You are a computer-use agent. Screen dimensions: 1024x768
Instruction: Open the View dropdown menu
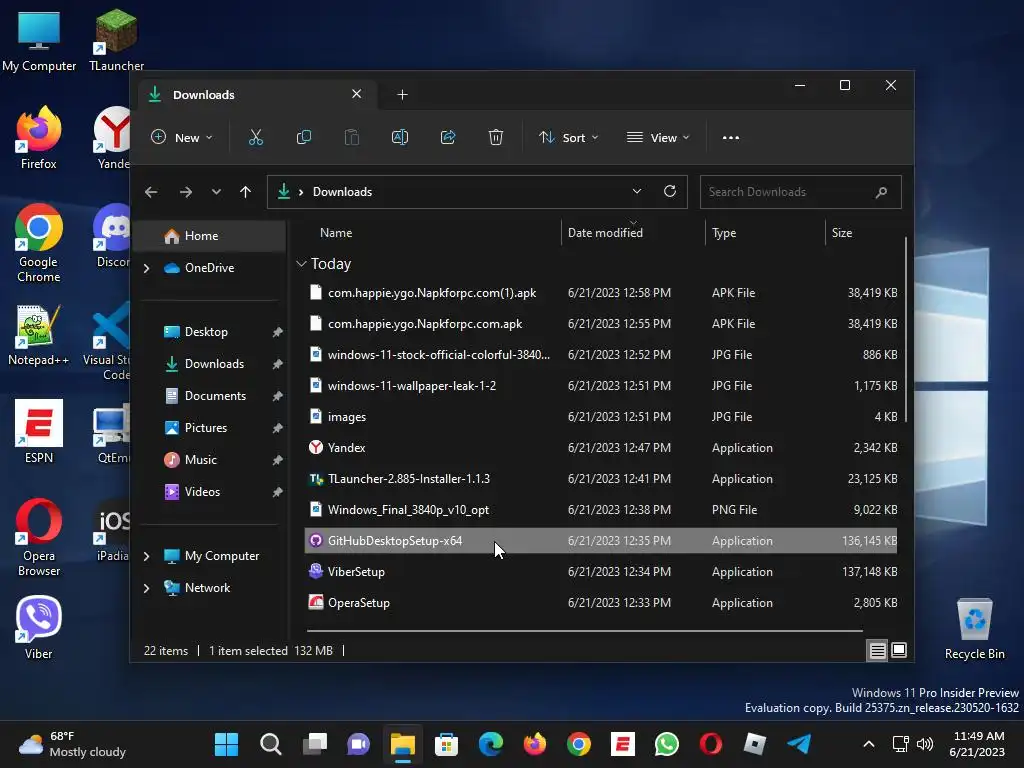[x=658, y=137]
